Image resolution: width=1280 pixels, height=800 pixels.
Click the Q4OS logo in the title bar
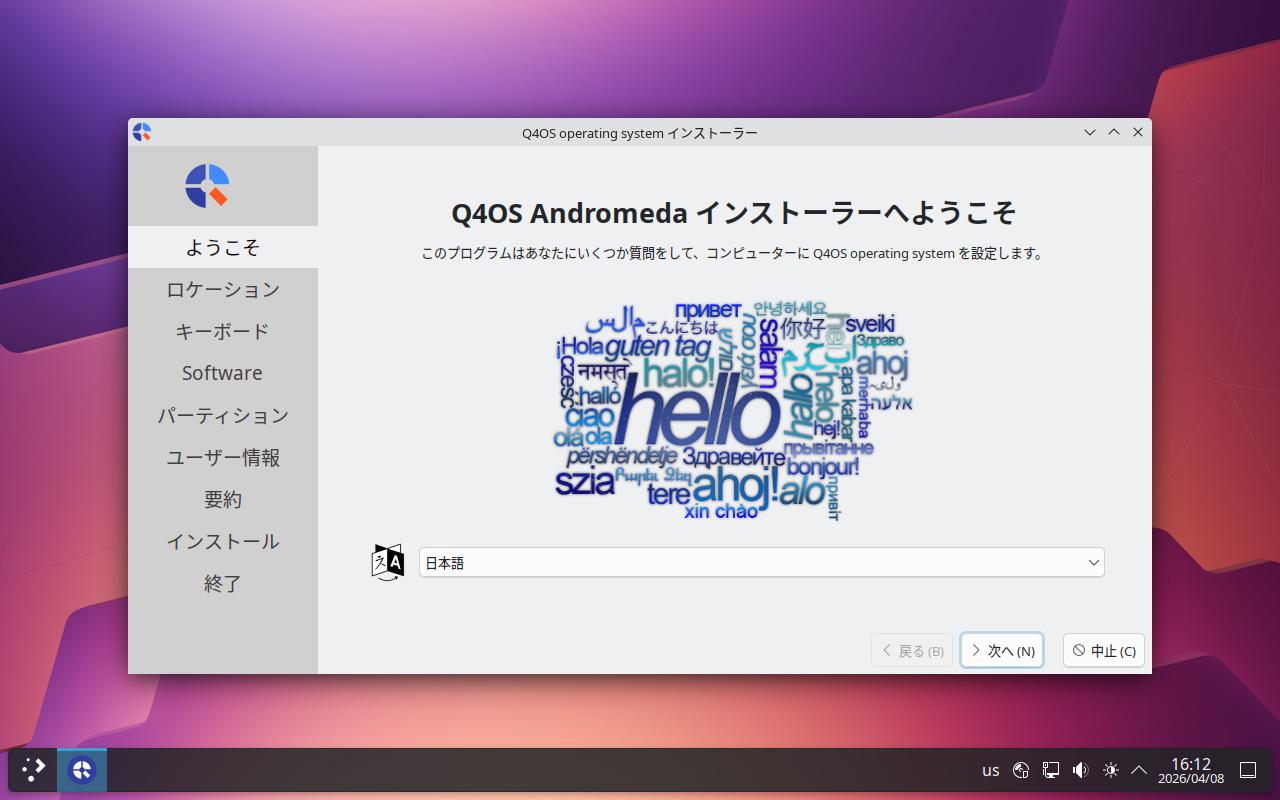(142, 132)
